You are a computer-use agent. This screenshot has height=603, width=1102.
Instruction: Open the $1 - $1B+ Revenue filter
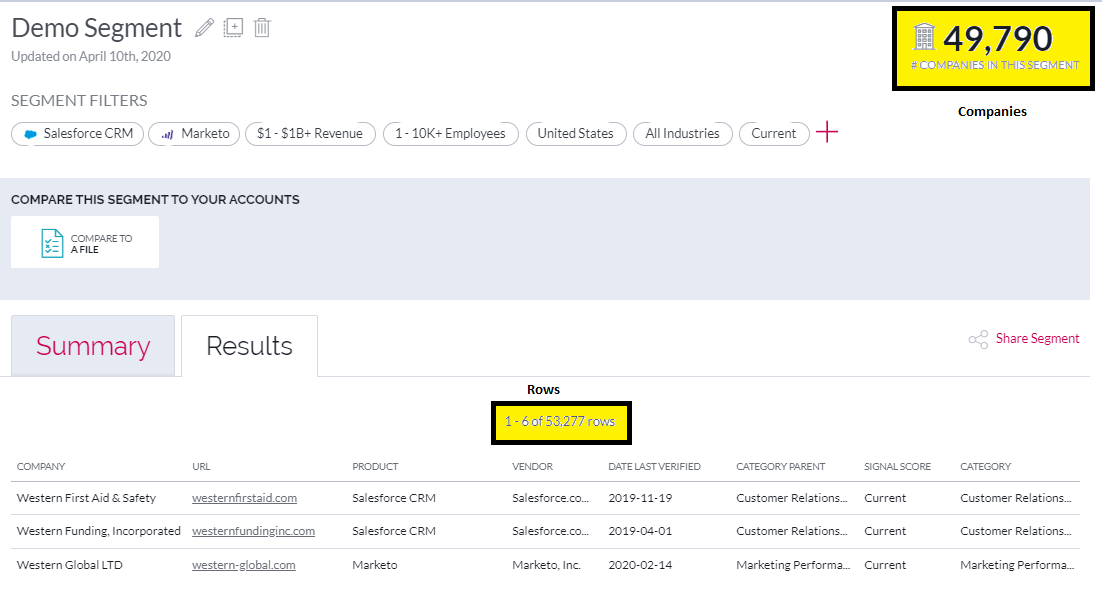tap(310, 134)
